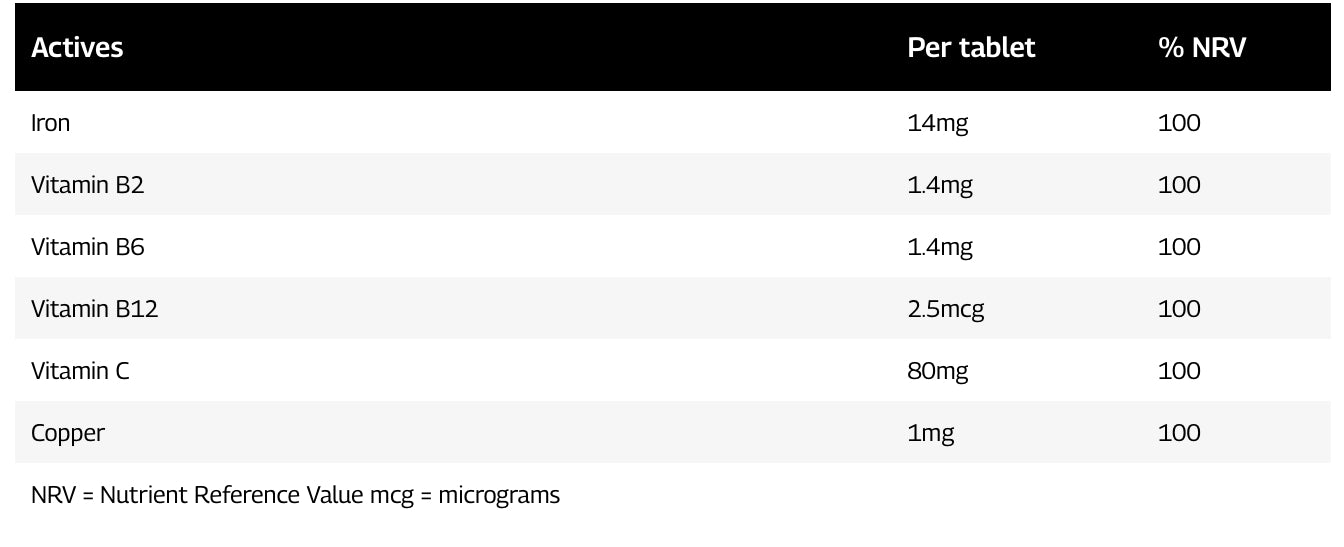
Task: Click the 80mg value for Vitamin C
Action: 938,372
